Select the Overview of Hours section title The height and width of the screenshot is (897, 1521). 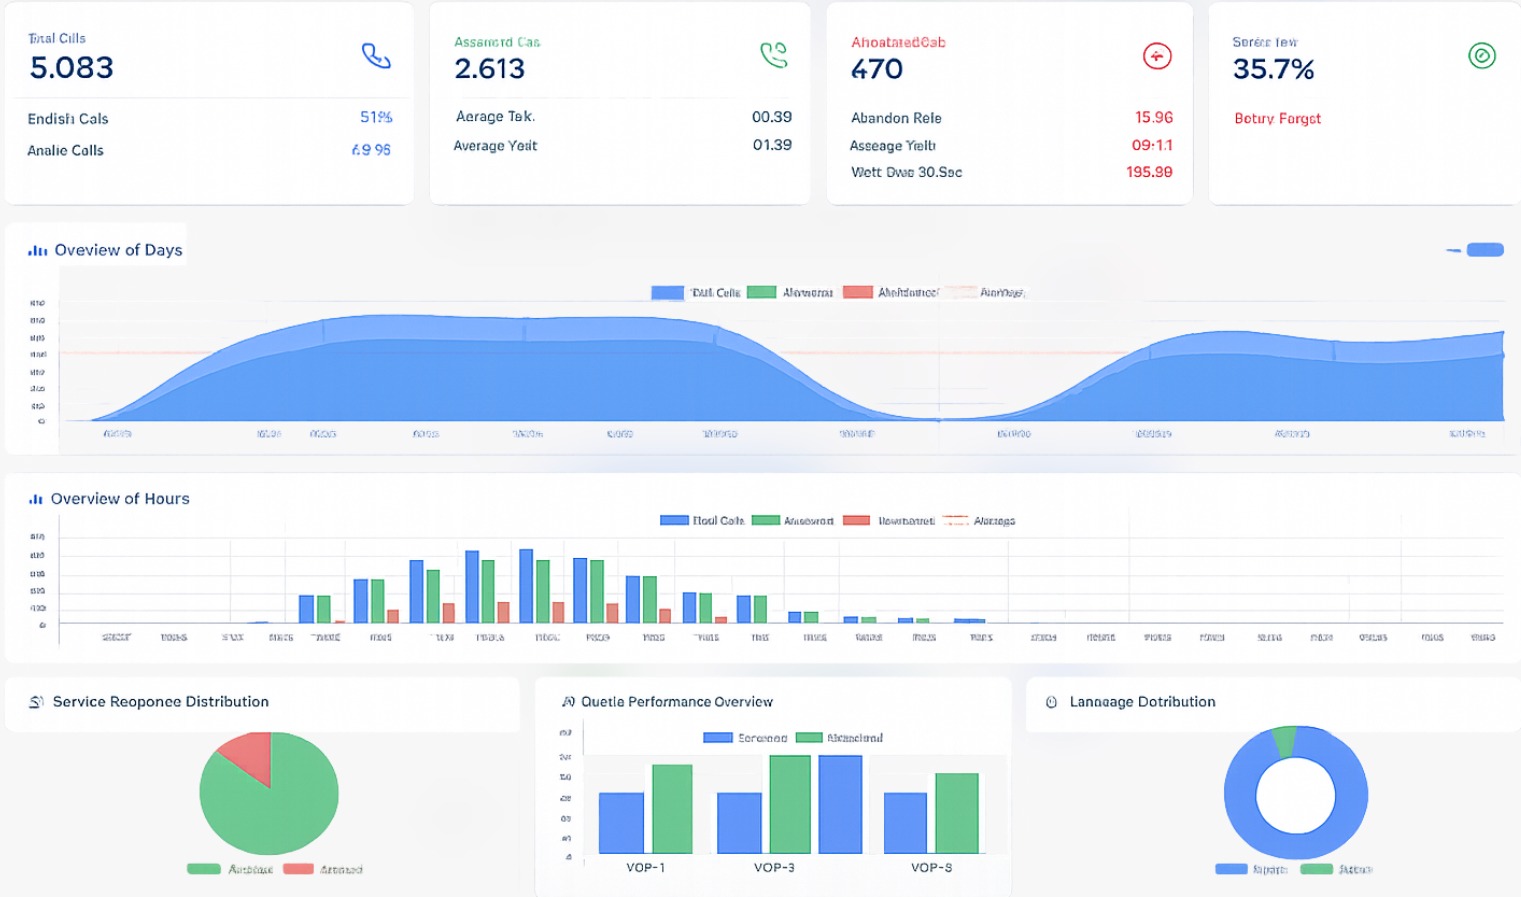[120, 499]
